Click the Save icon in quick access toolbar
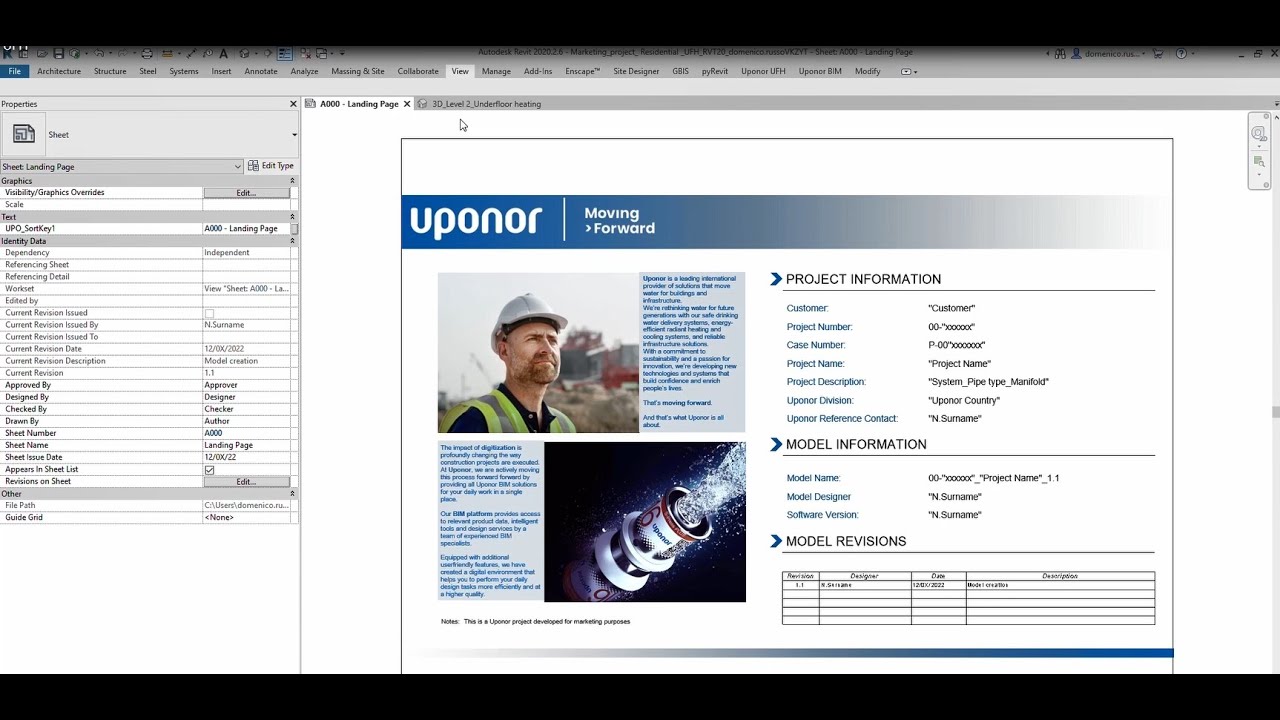Image resolution: width=1280 pixels, height=720 pixels. (x=58, y=53)
